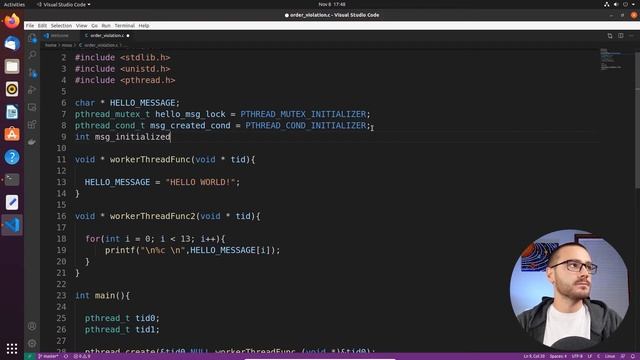Click the unsaved dot on order_violation.c tab
Image resolution: width=640 pixels, height=360 pixels.
click(x=128, y=36)
